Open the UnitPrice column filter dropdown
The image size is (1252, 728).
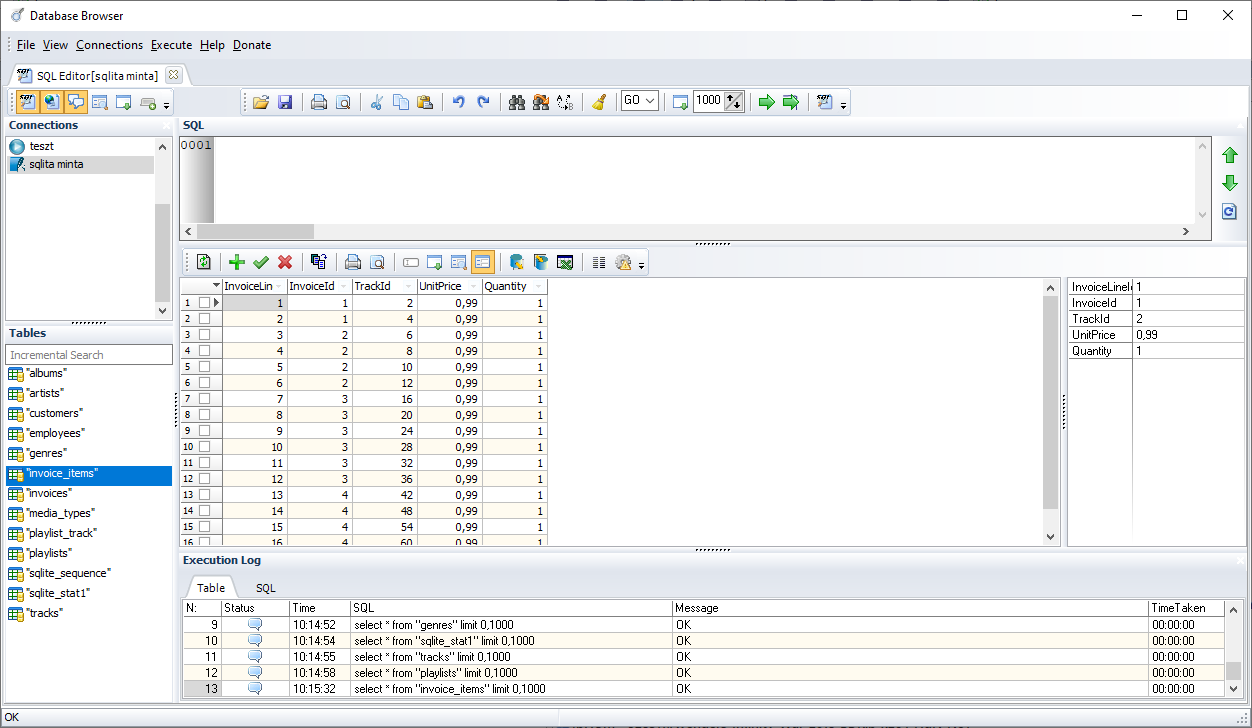[x=473, y=287]
